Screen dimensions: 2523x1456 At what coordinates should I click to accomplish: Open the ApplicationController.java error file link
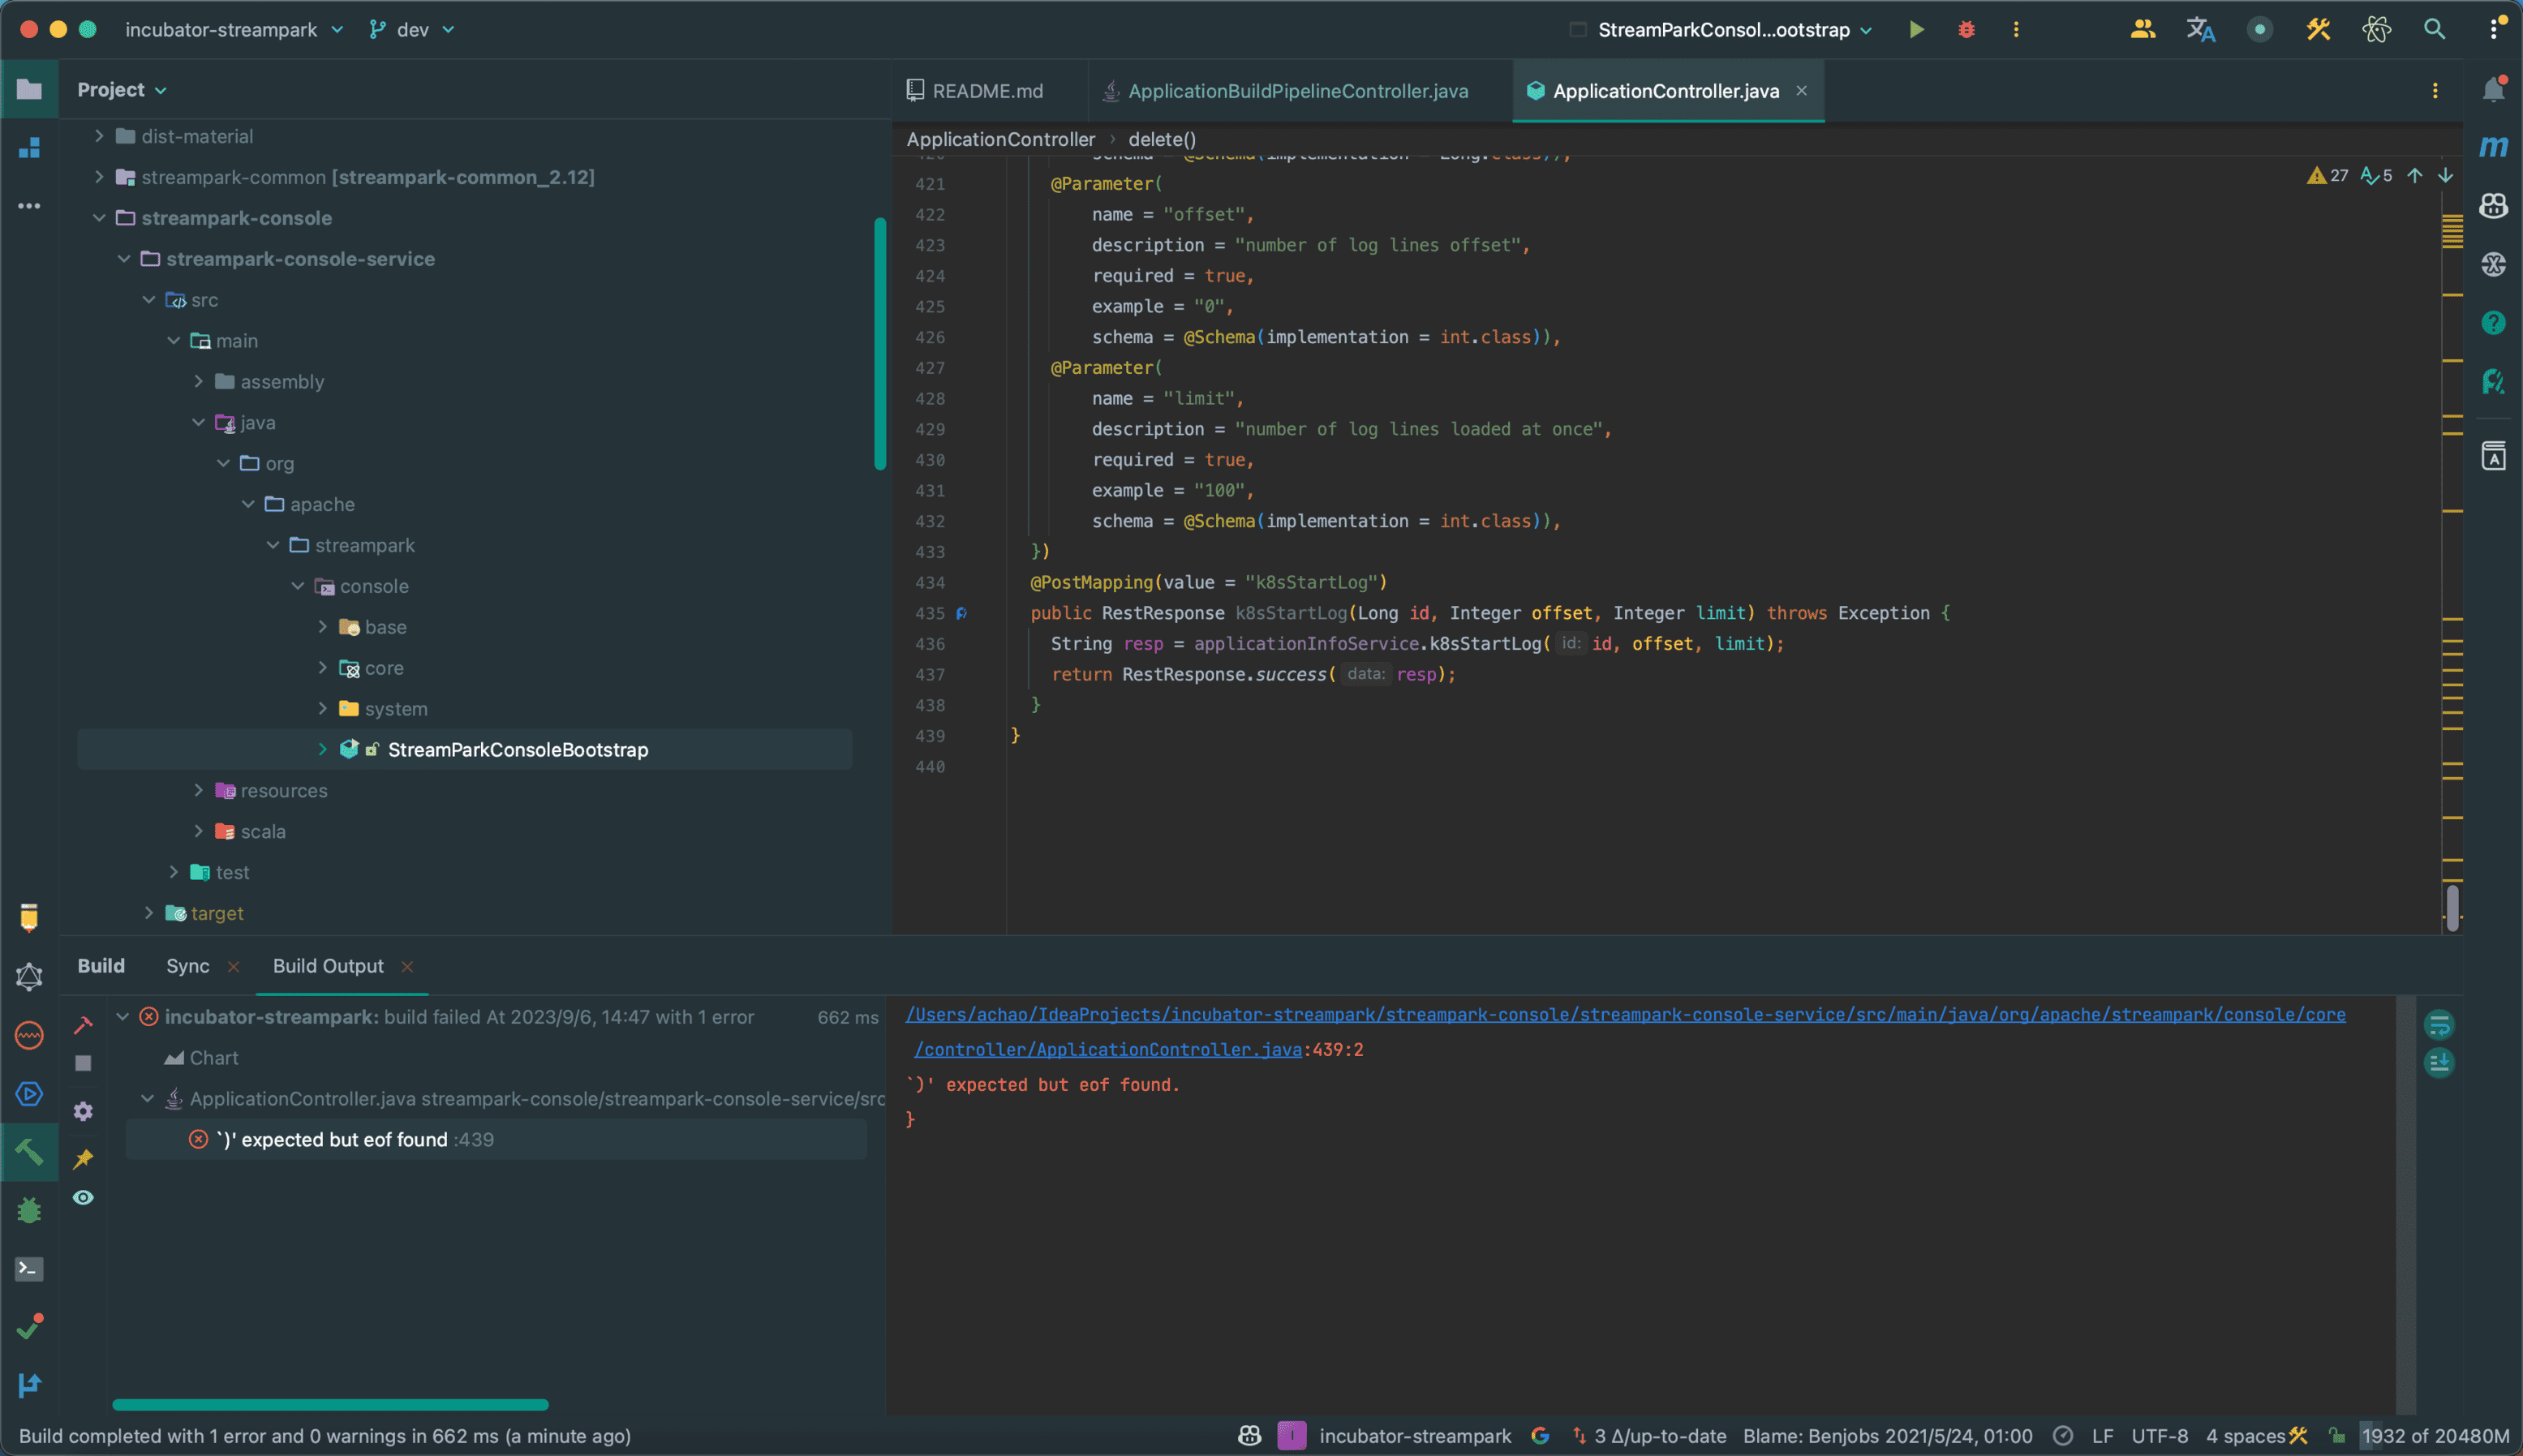pos(1107,1050)
